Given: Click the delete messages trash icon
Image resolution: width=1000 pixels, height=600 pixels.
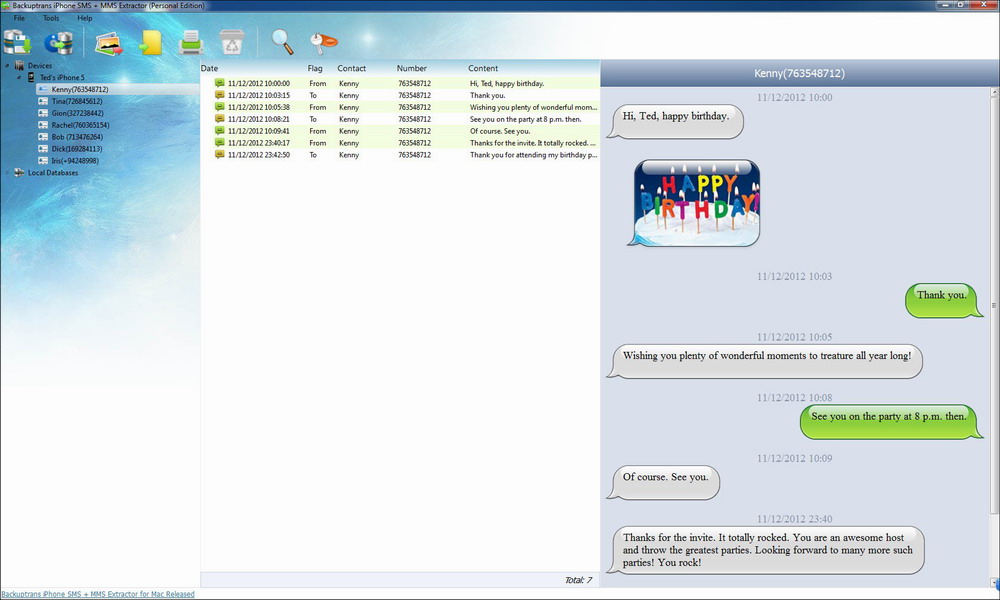Looking at the screenshot, I should click(232, 41).
